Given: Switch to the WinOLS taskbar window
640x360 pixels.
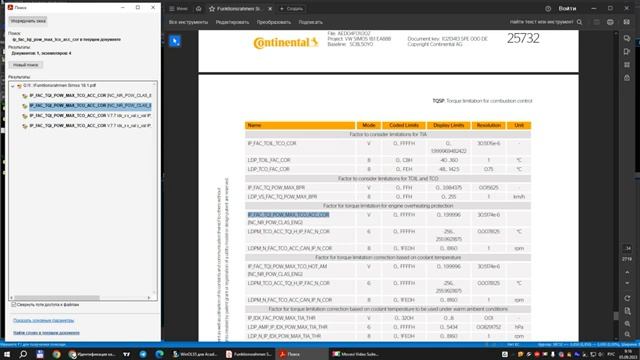Looking at the screenshot, I should click(195, 354).
